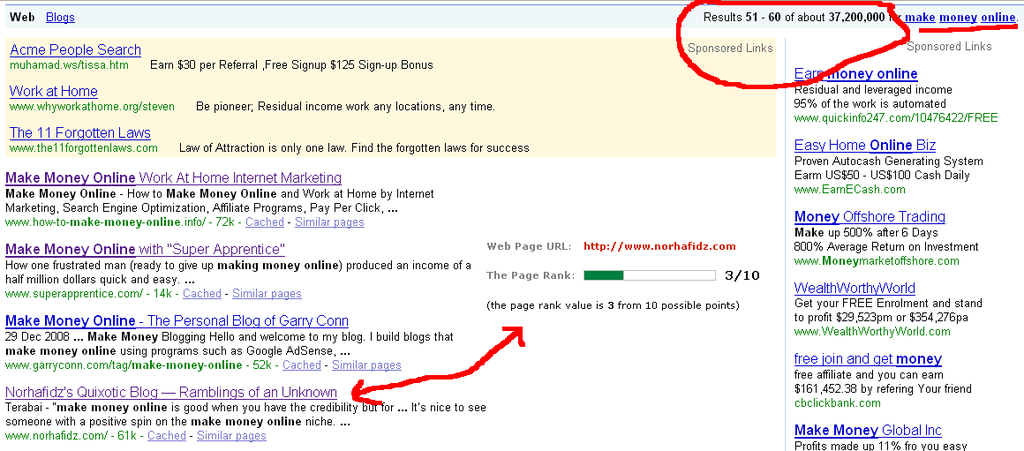The height and width of the screenshot is (451, 1024).
Task: Open Money Offshore Trading ad
Action: click(x=869, y=217)
